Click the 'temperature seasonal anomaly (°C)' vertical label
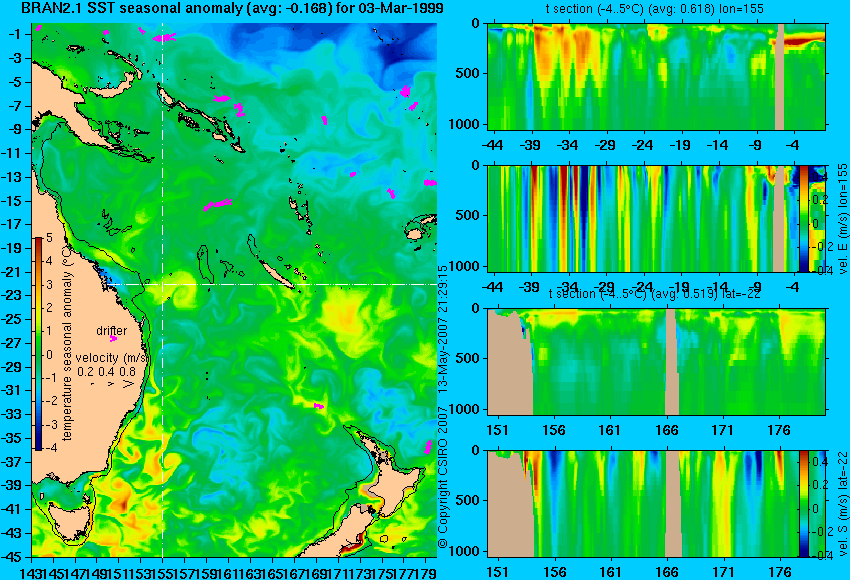This screenshot has height=580, width=850. [67, 342]
